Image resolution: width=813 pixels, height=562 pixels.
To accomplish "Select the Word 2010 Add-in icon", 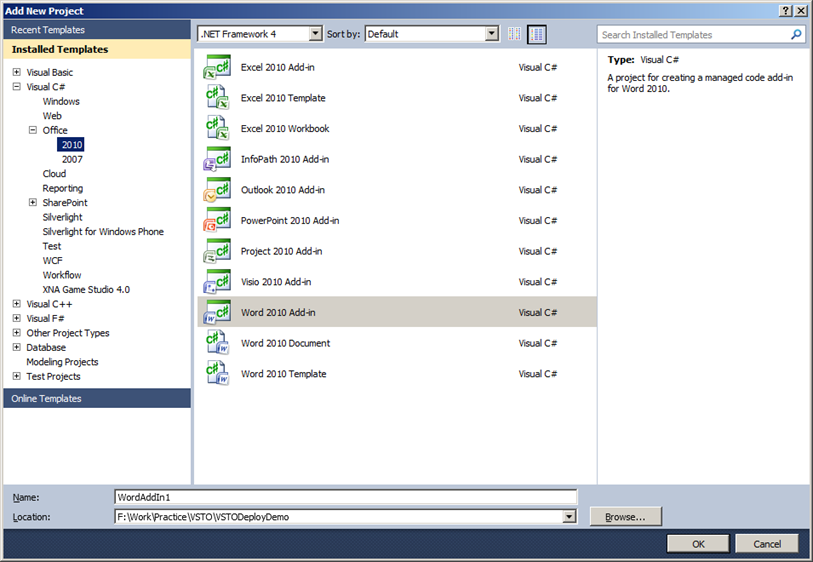I will [x=217, y=312].
